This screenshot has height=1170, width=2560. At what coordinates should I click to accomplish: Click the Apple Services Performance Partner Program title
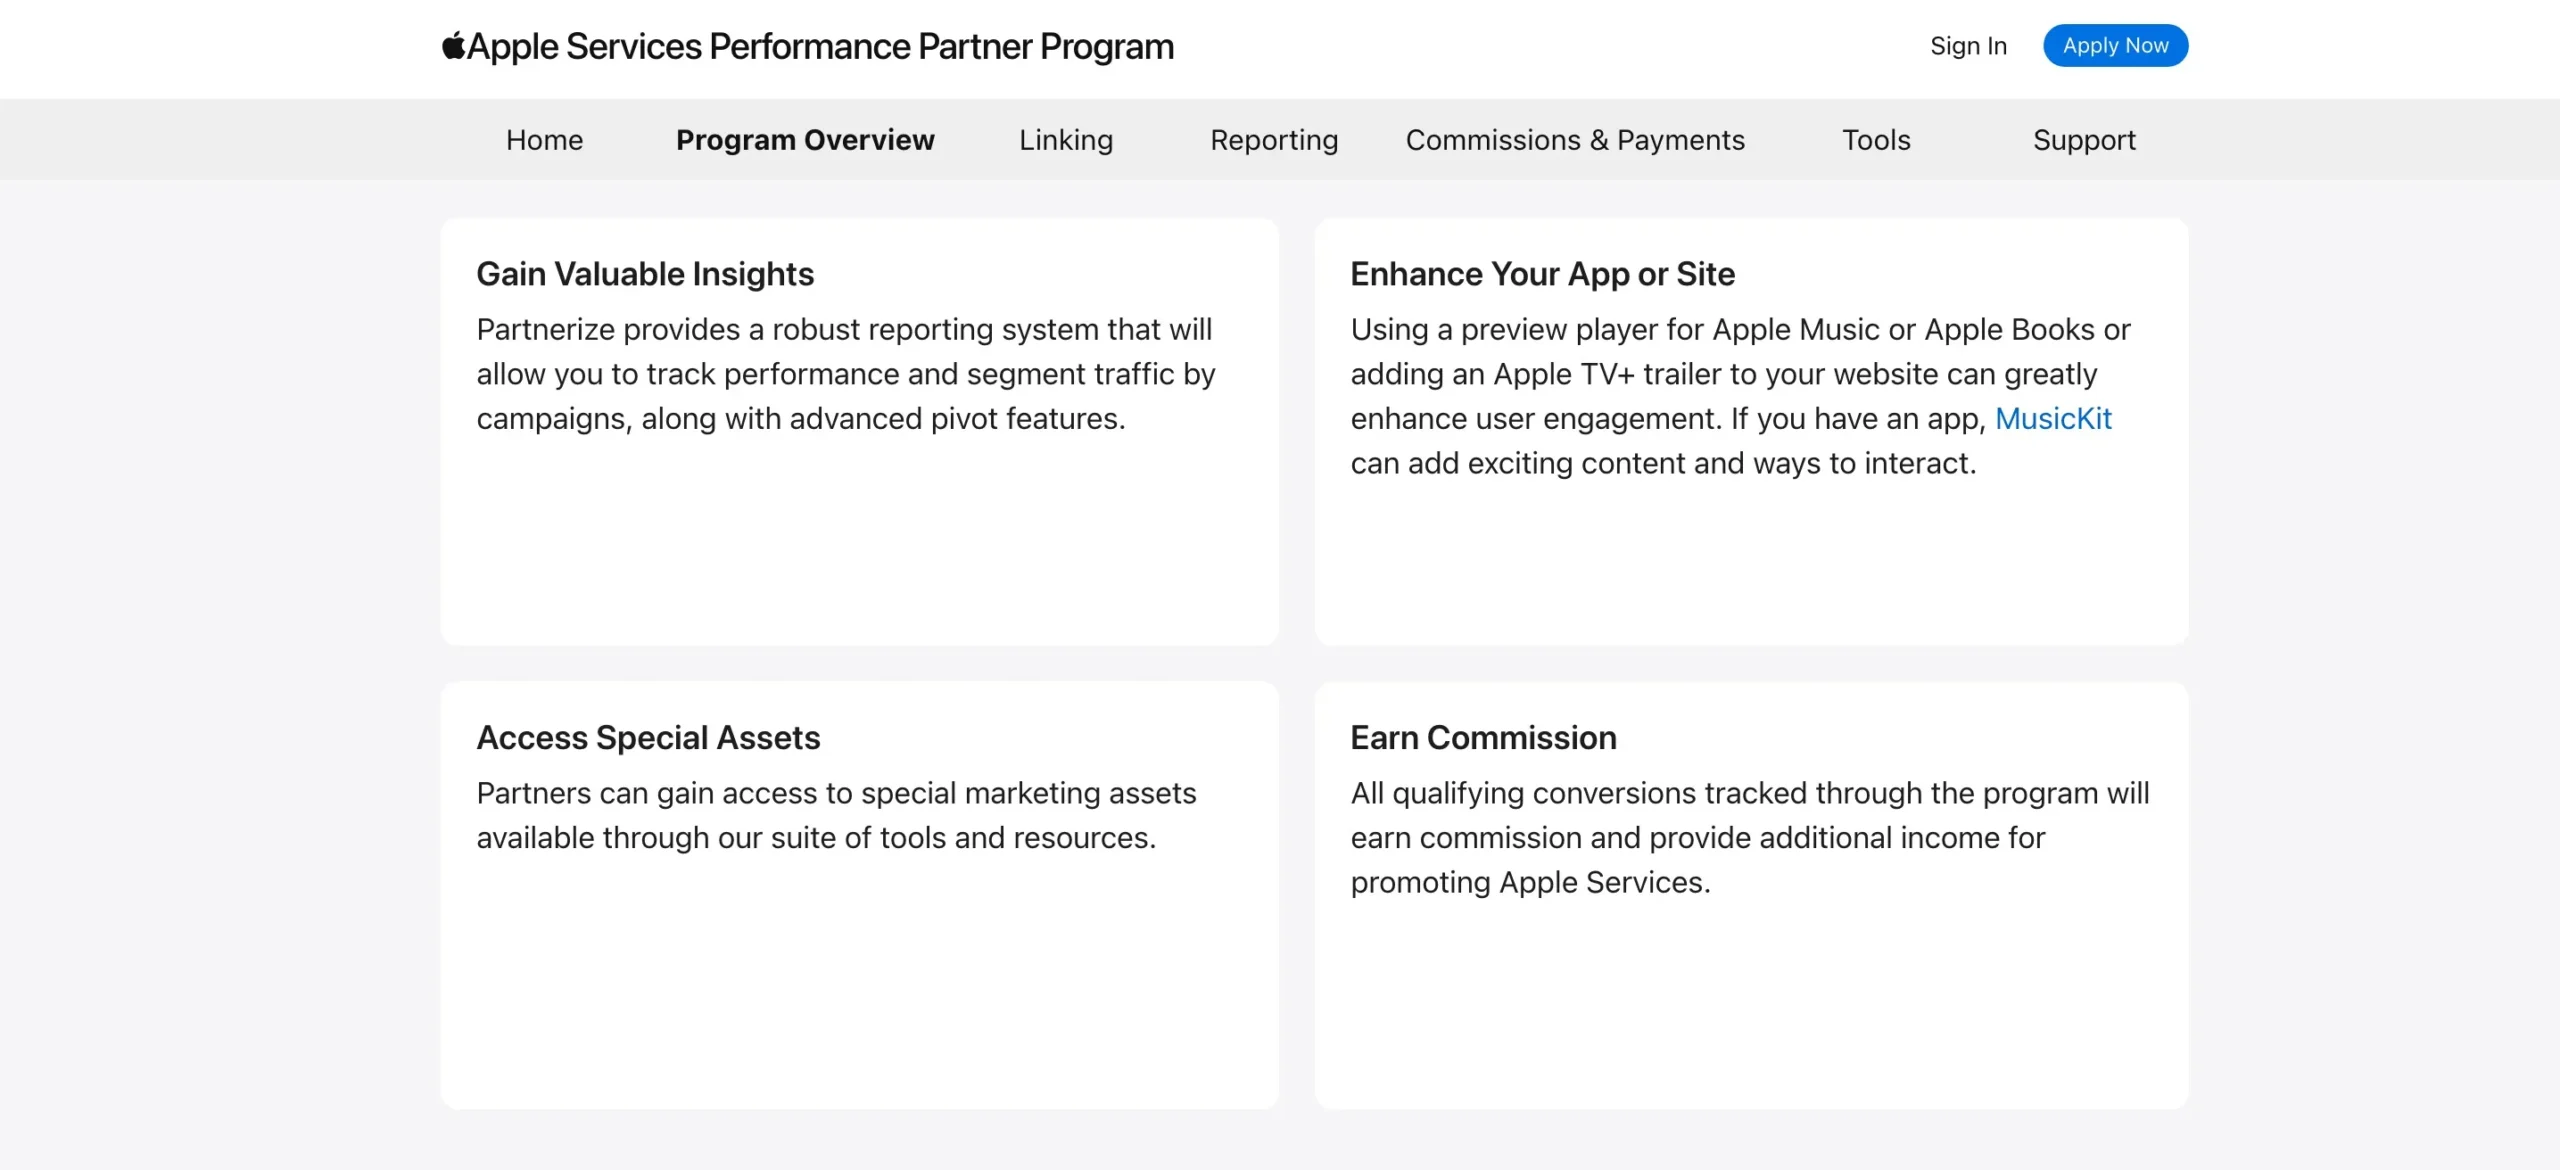pyautogui.click(x=820, y=47)
